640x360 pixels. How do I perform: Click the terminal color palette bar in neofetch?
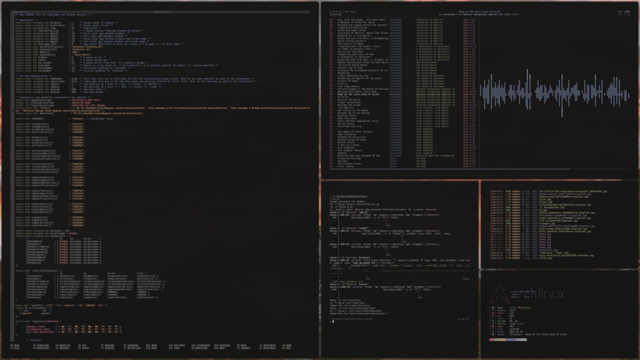click(508, 340)
